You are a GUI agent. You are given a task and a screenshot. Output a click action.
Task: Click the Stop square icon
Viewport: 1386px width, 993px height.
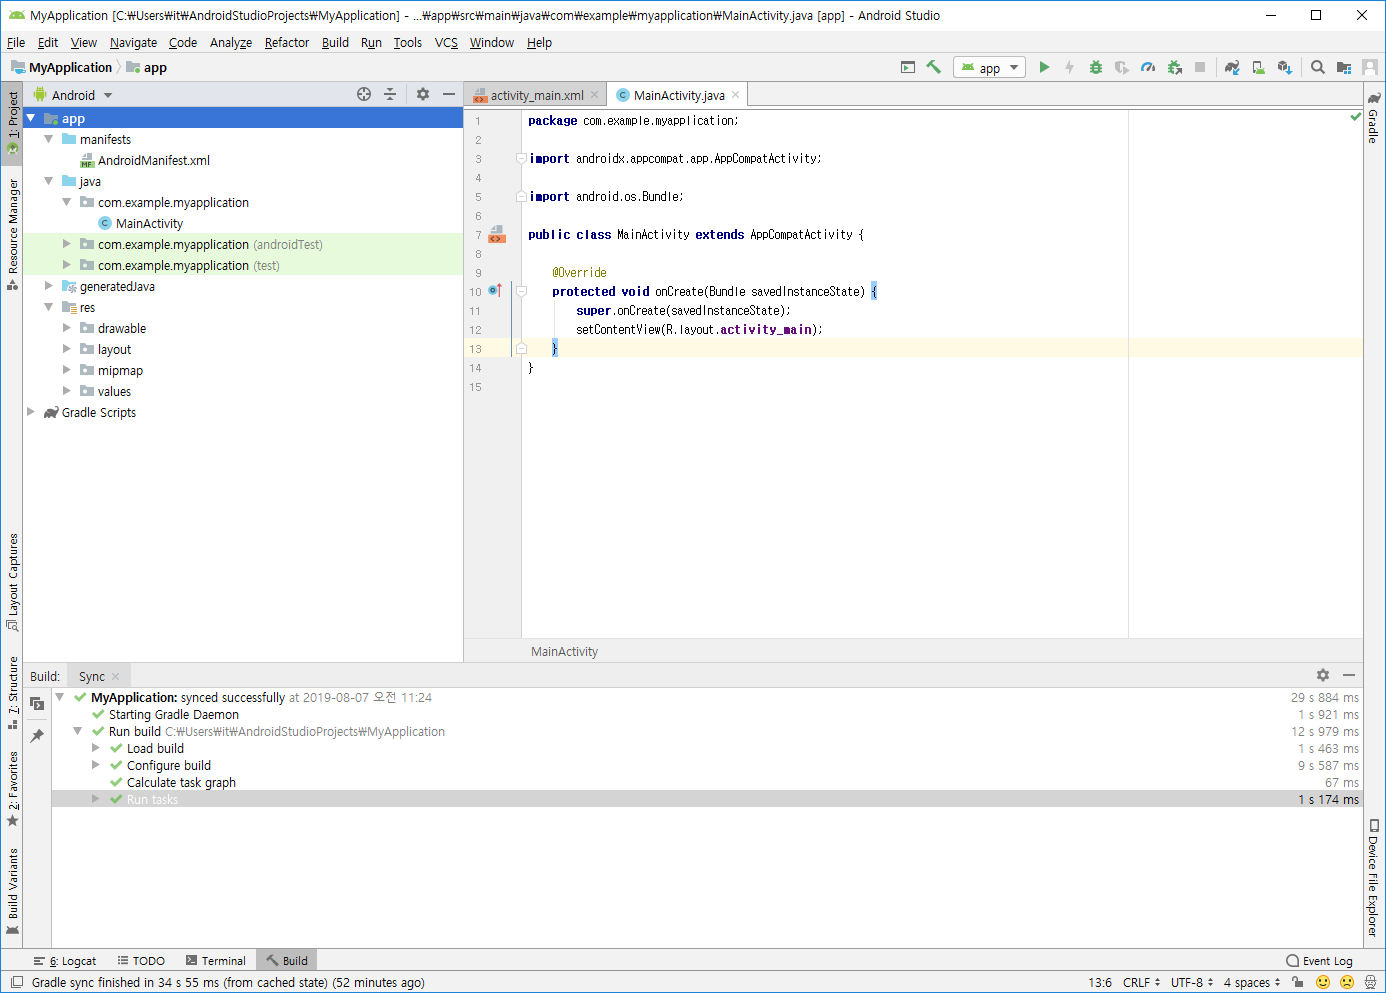click(x=1200, y=67)
